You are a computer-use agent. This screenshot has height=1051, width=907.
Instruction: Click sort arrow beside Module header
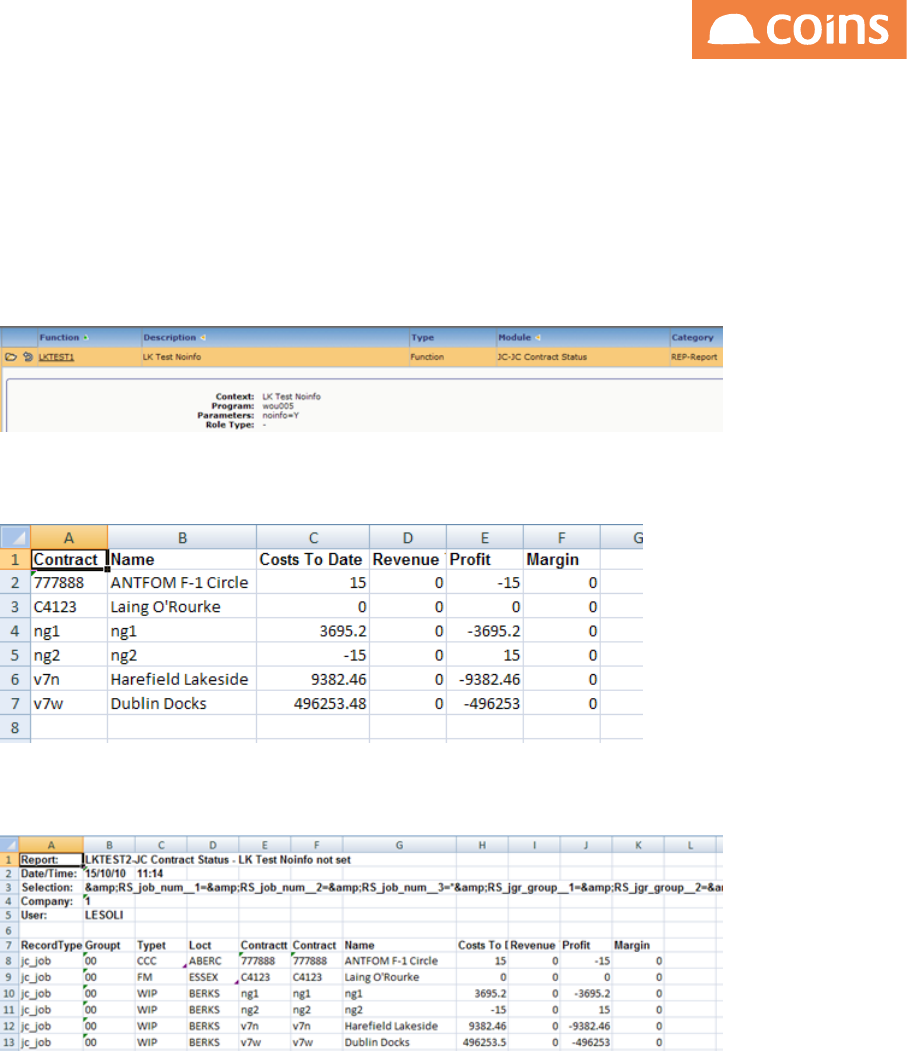click(x=538, y=338)
